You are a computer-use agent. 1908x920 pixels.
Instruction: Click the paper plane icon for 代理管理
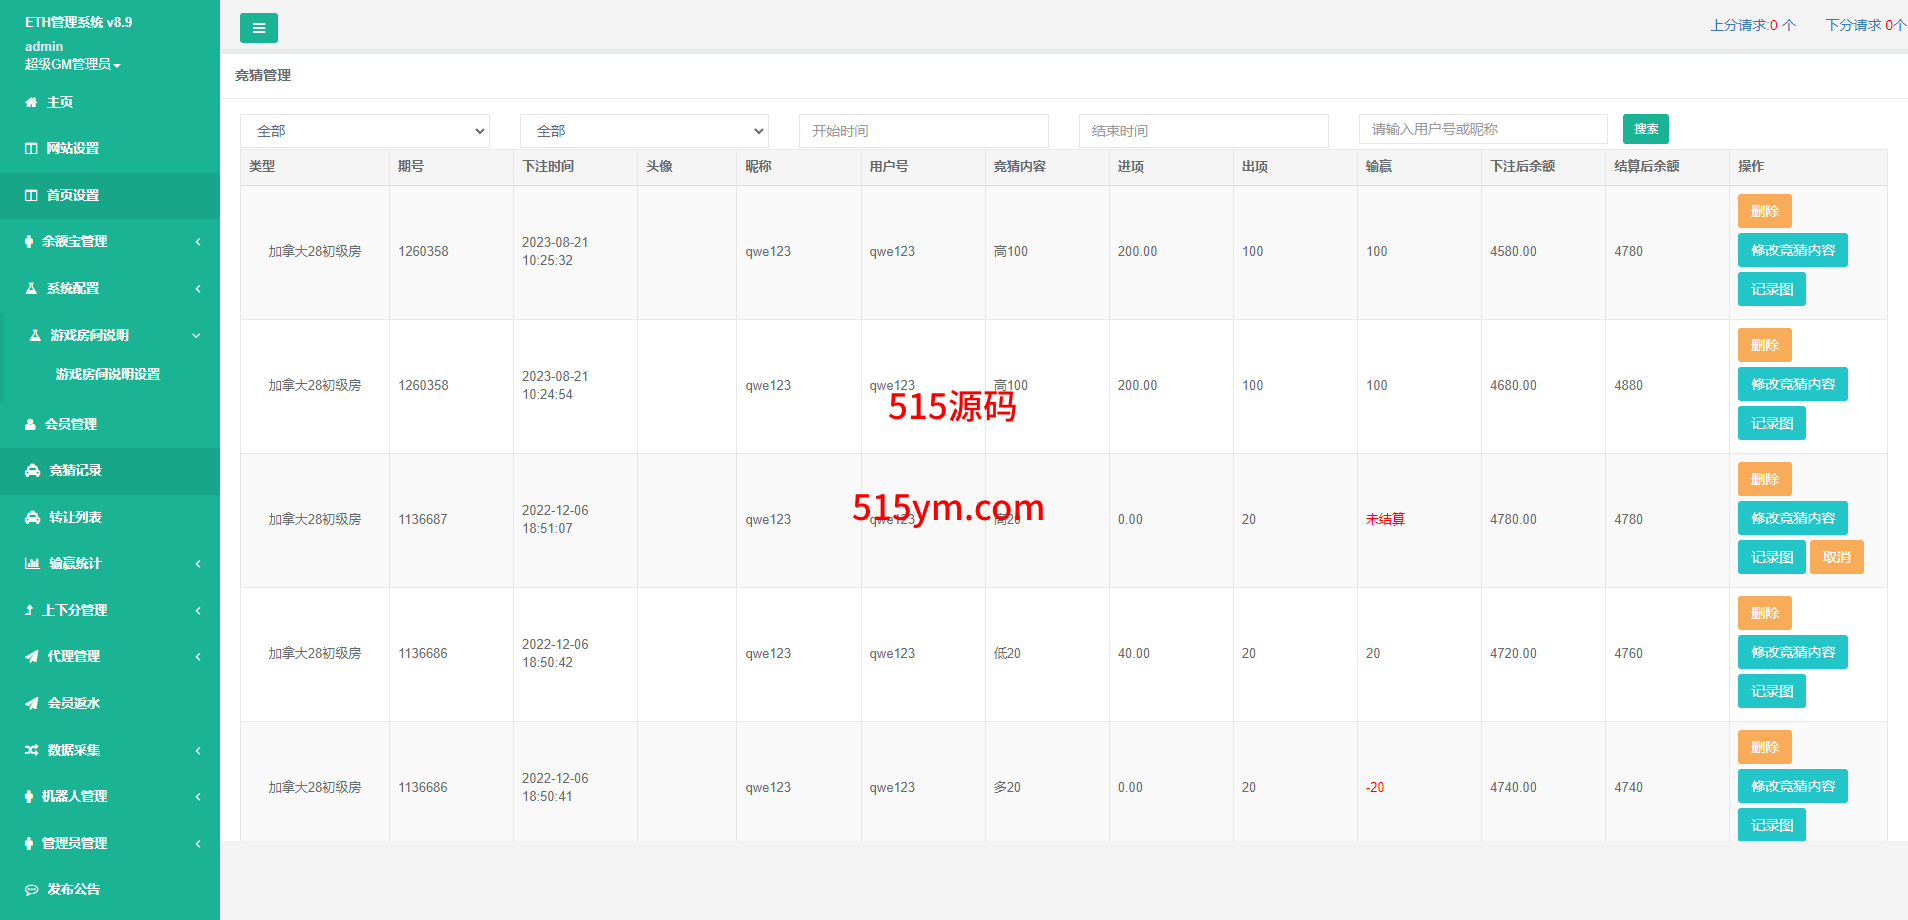coord(32,657)
